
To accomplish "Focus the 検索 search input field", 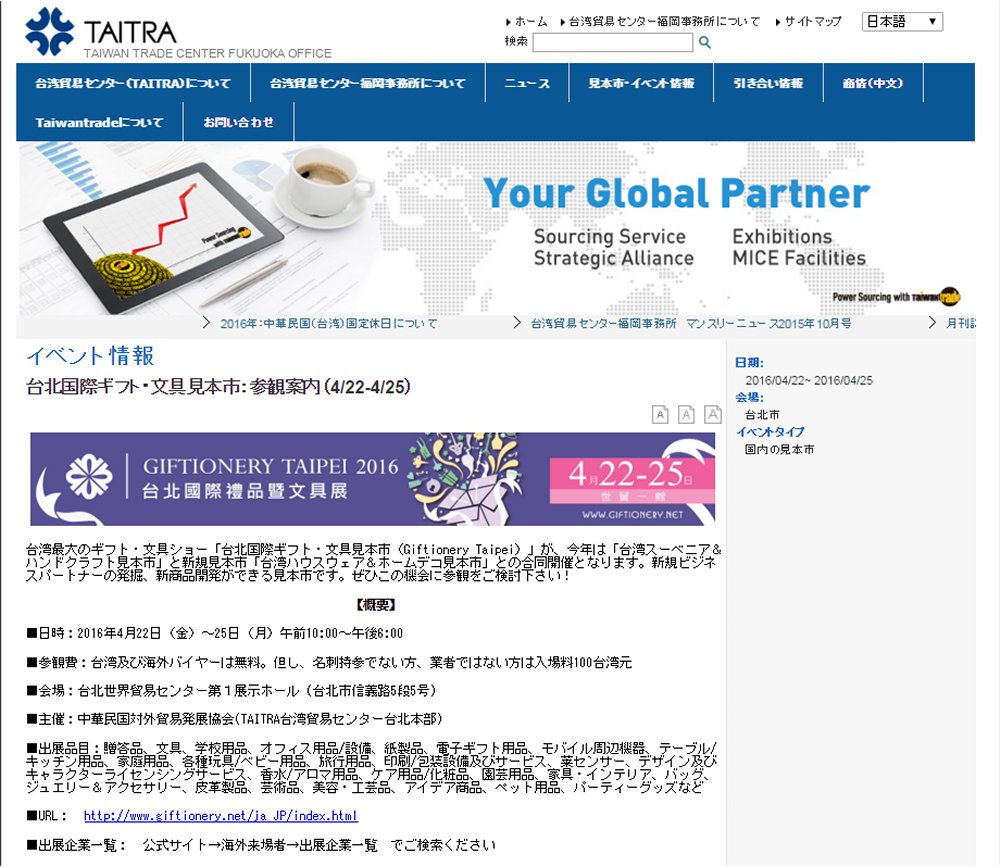I will [x=612, y=42].
